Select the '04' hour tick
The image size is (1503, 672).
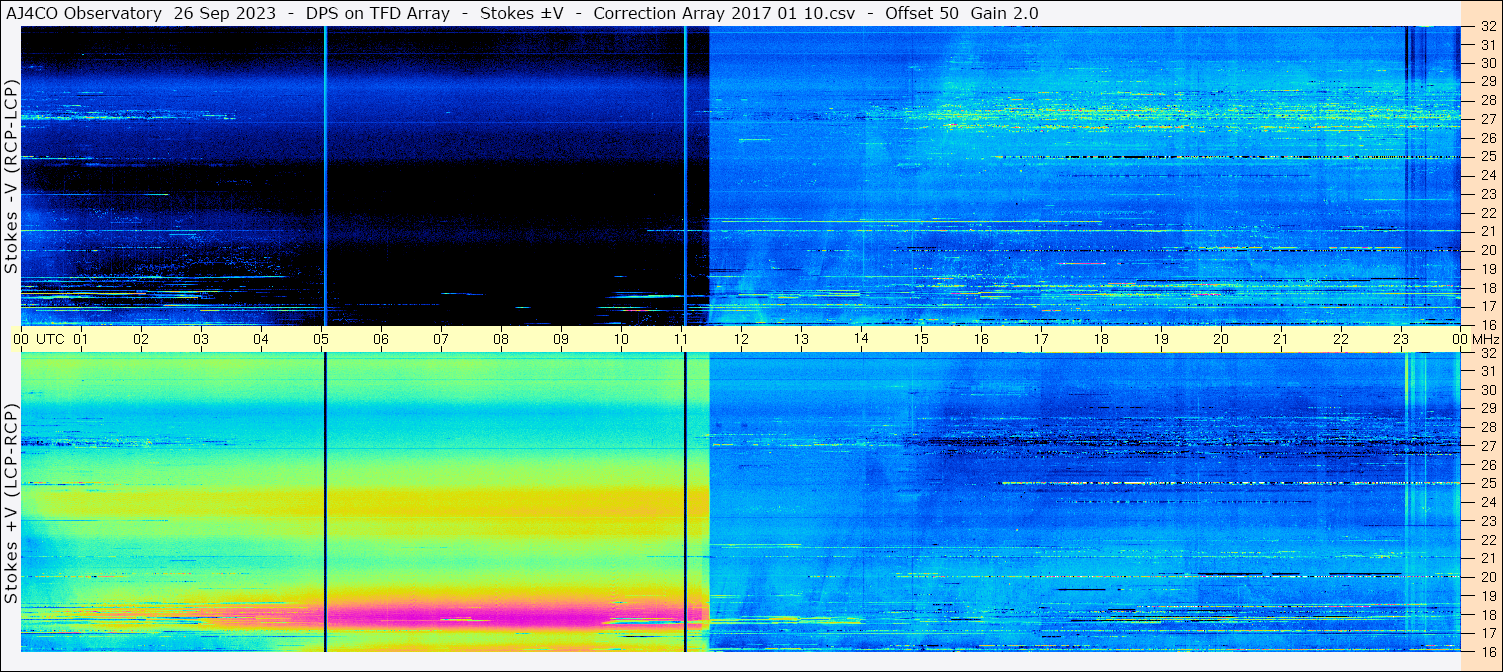[261, 339]
